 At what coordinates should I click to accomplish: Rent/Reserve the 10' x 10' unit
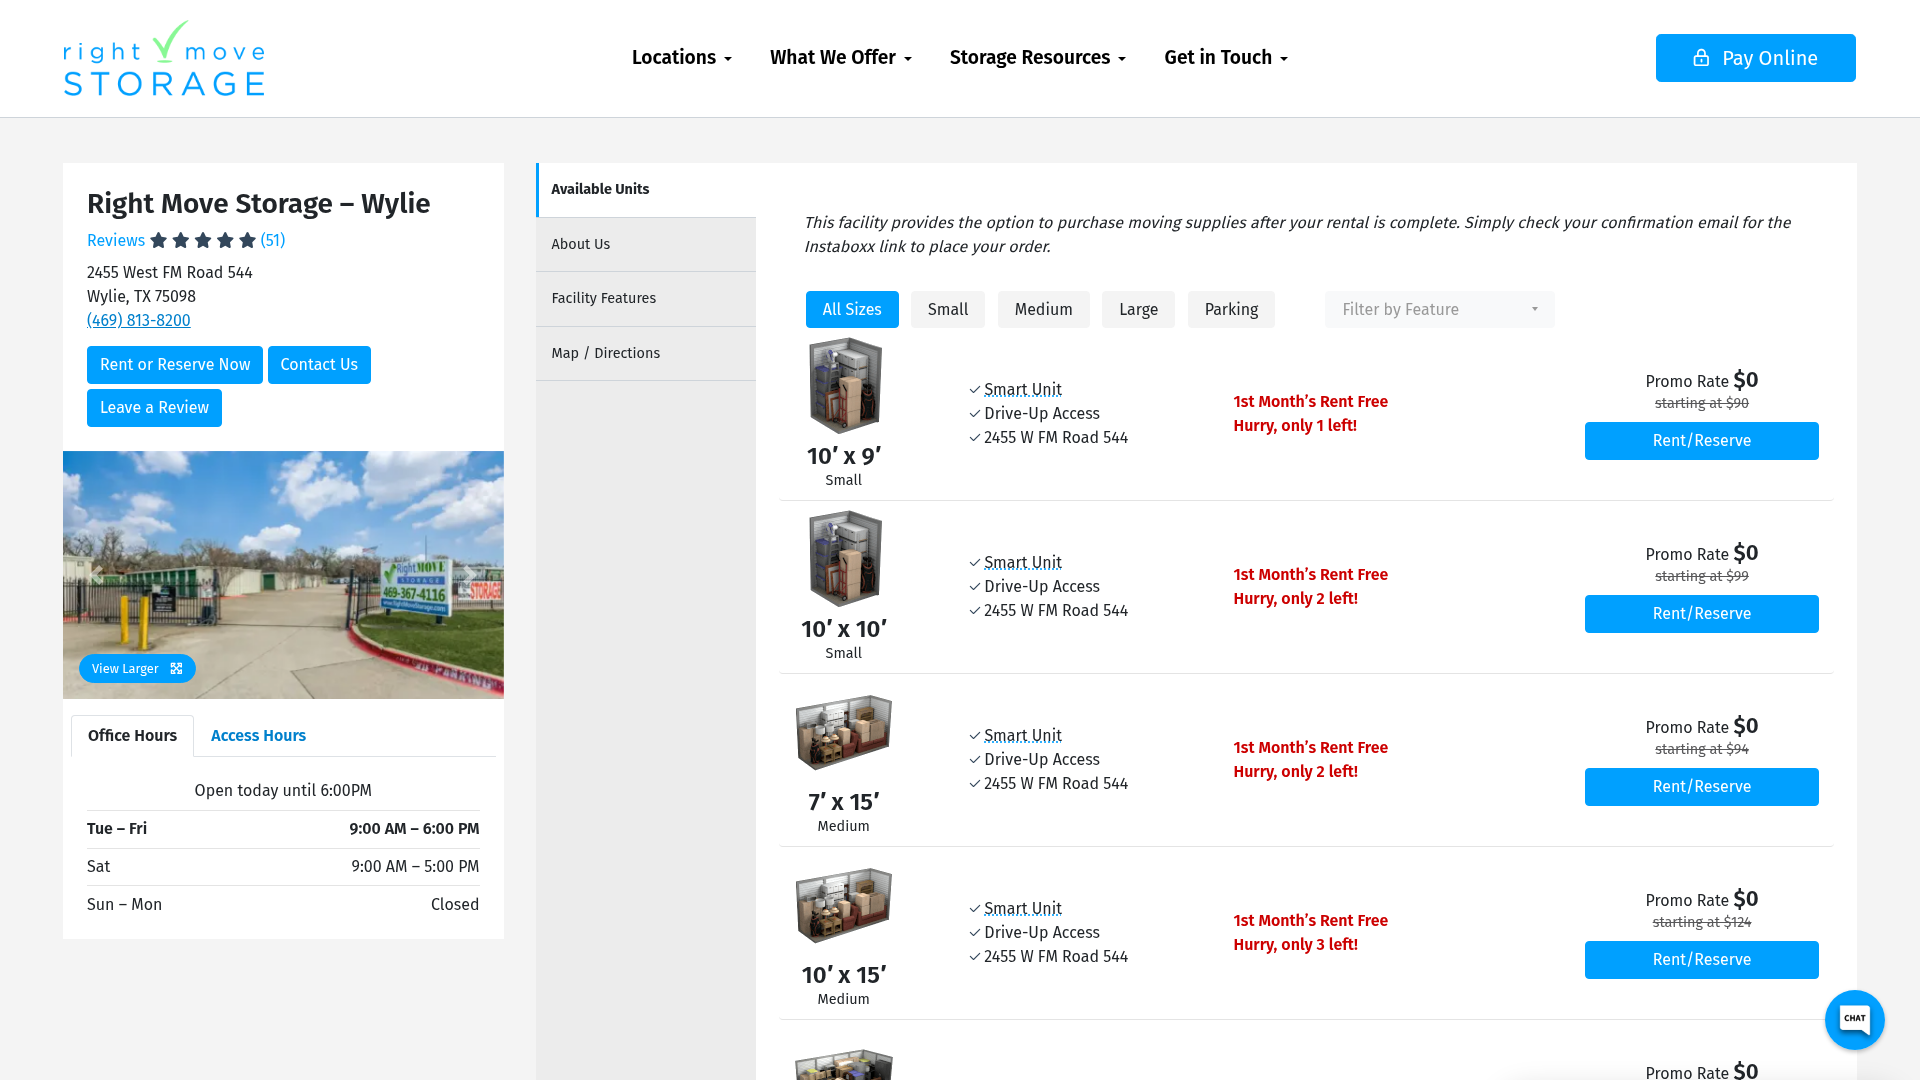1701,614
